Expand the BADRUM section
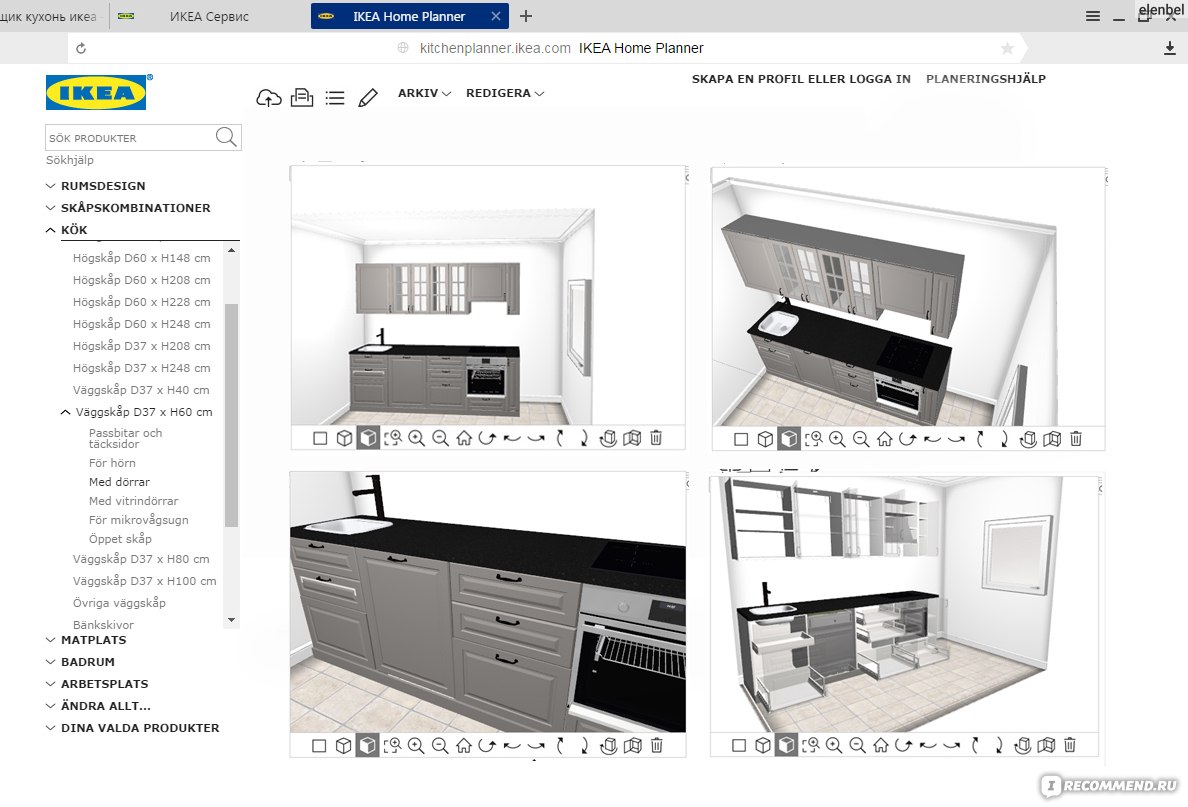 click(x=80, y=662)
